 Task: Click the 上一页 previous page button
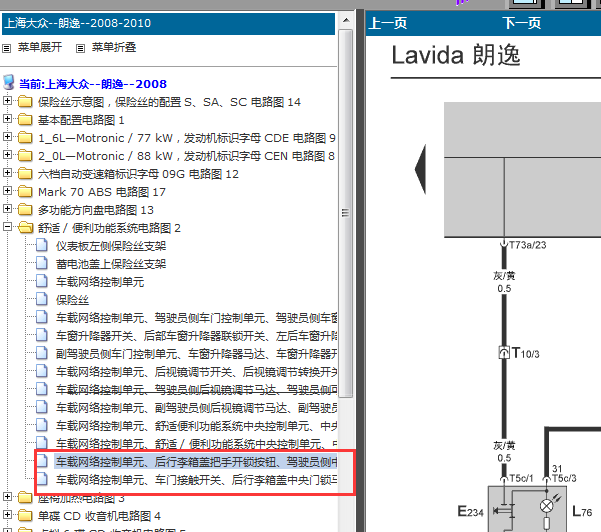(388, 23)
